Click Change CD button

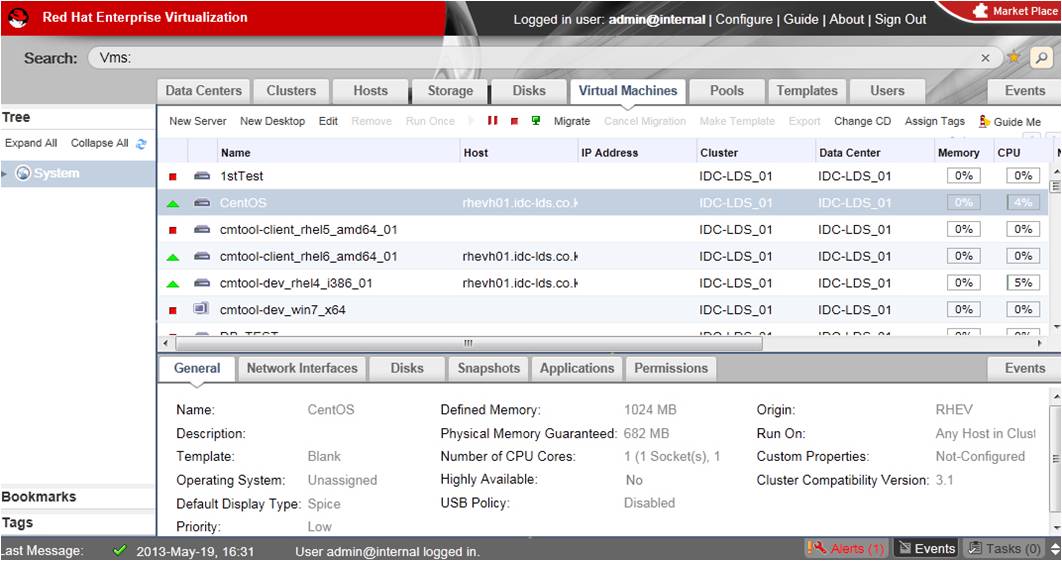[862, 121]
